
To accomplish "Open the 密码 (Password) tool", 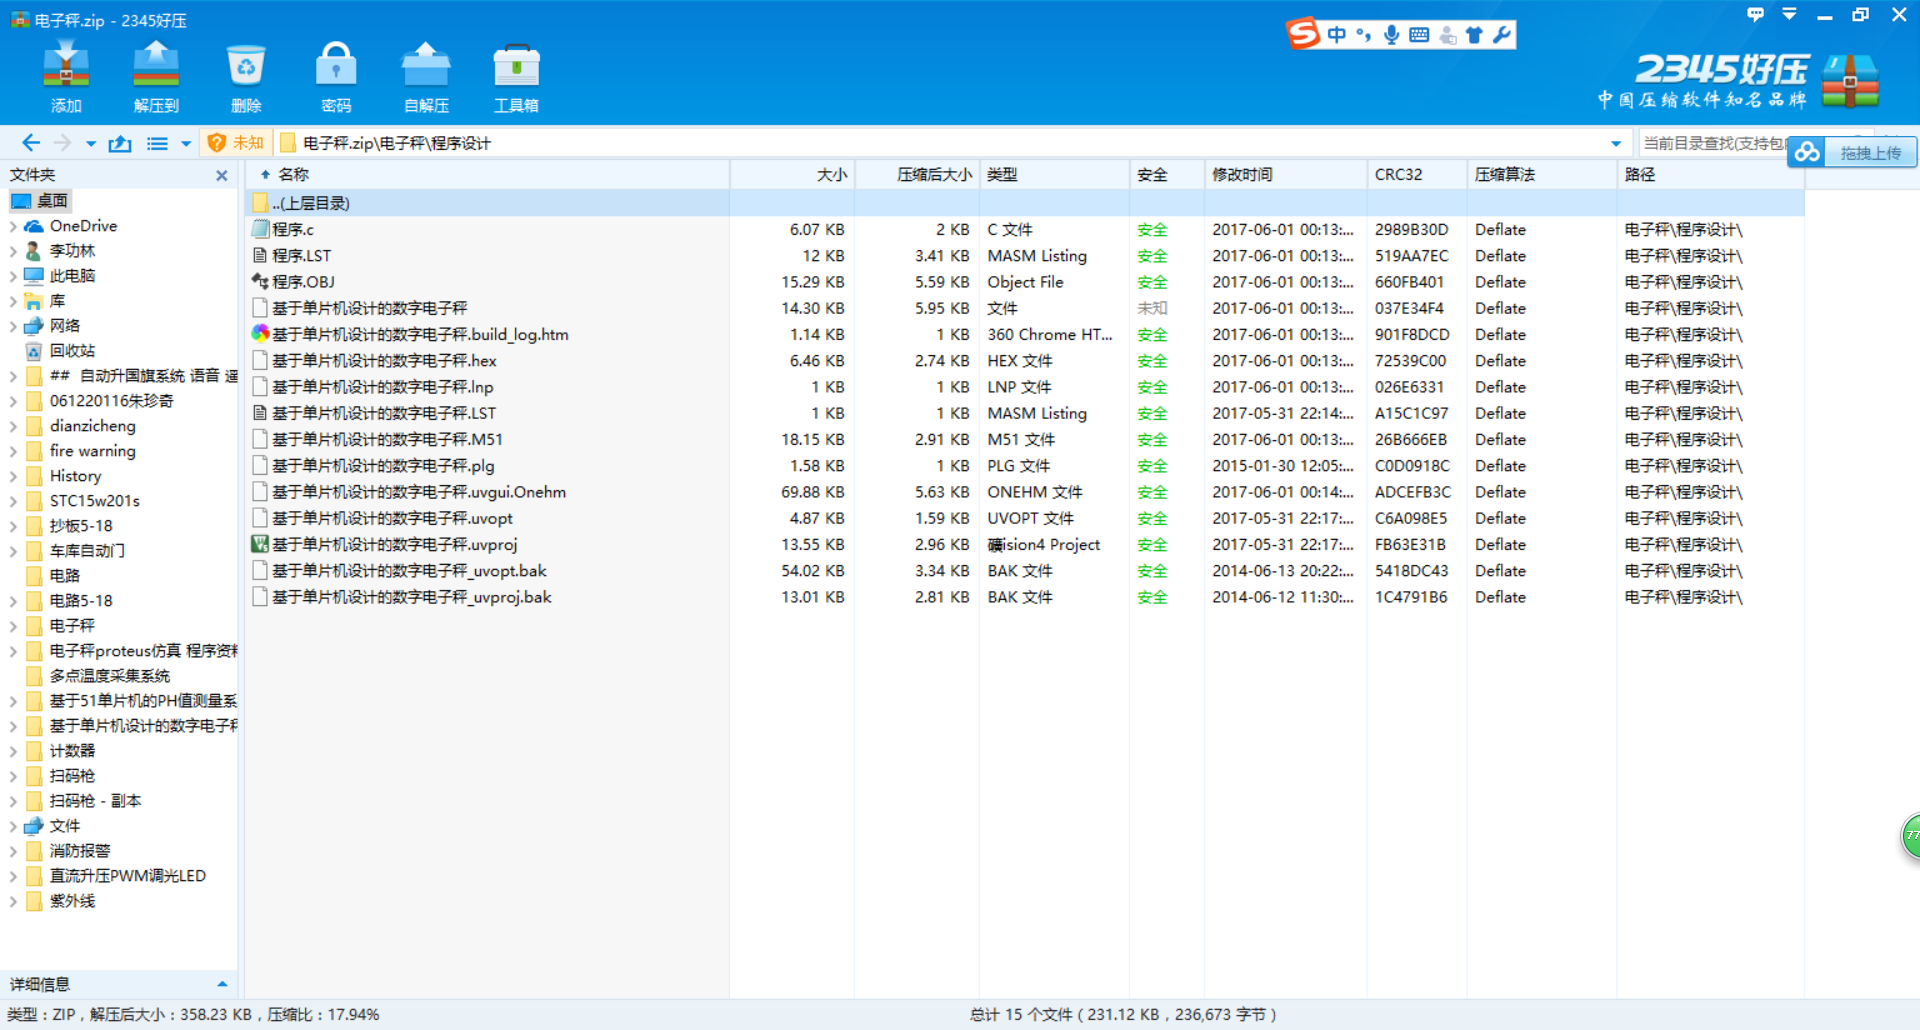I will pos(336,76).
